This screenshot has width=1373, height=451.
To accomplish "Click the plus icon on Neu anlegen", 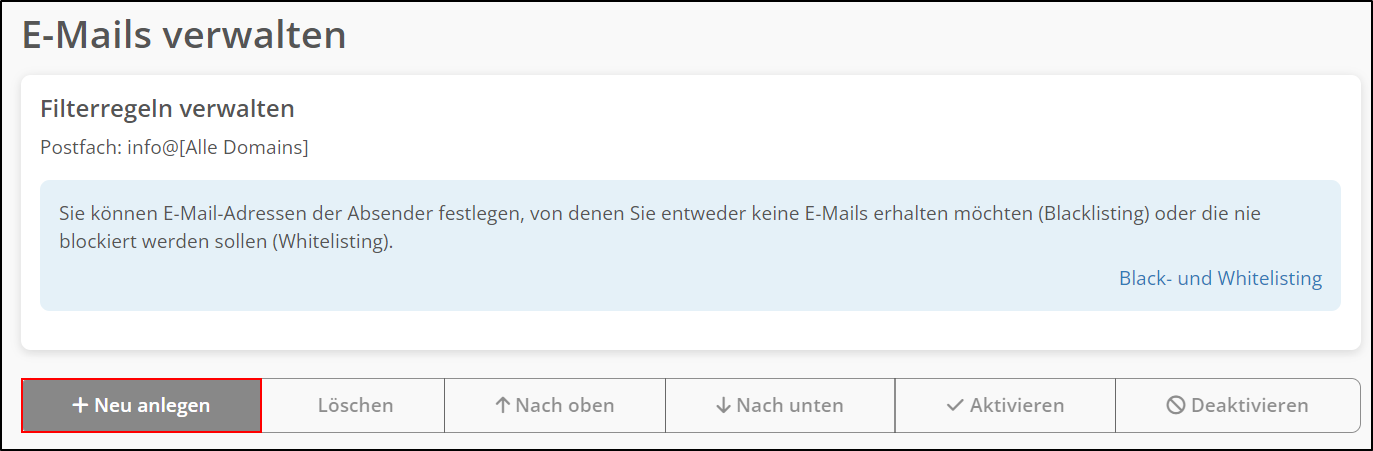I will coord(81,406).
